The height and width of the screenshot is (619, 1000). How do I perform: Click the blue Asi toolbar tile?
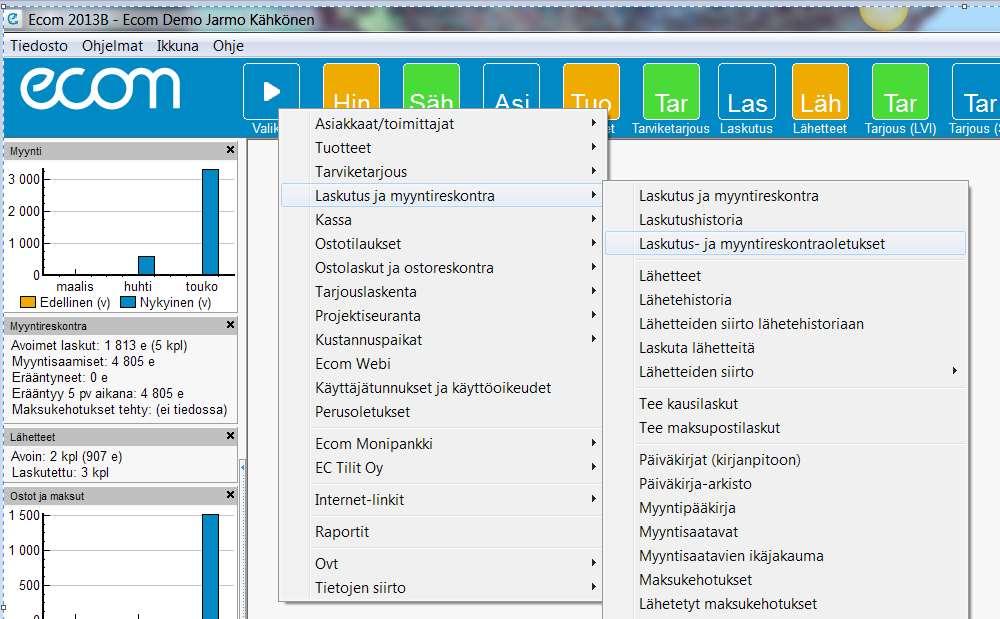click(x=511, y=89)
